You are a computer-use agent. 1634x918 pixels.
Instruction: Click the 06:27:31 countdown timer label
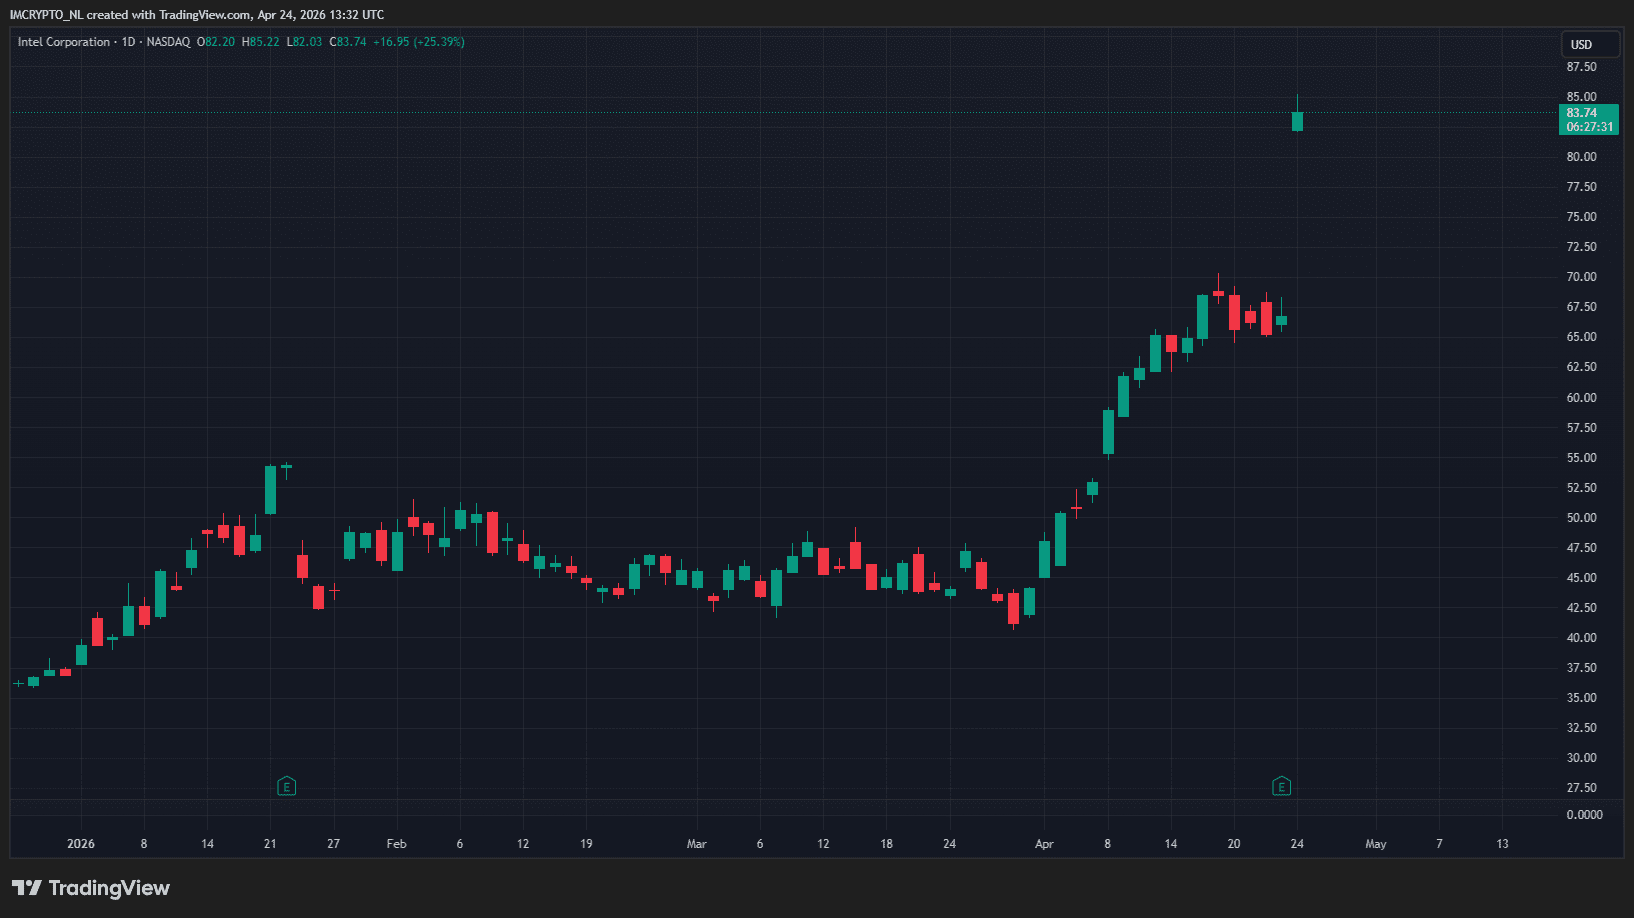click(1589, 127)
